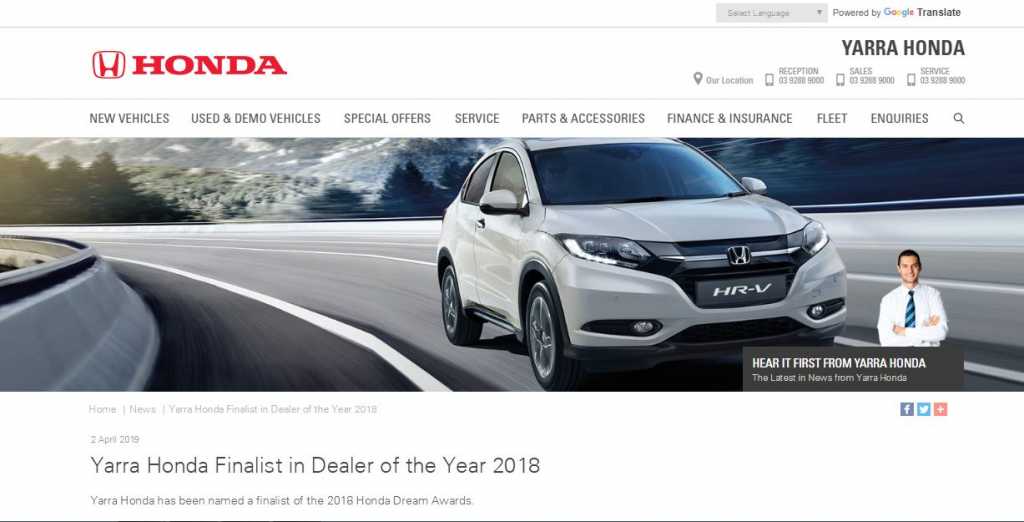Image resolution: width=1024 pixels, height=522 pixels.
Task: Open more sharing options plus icon
Action: [940, 409]
